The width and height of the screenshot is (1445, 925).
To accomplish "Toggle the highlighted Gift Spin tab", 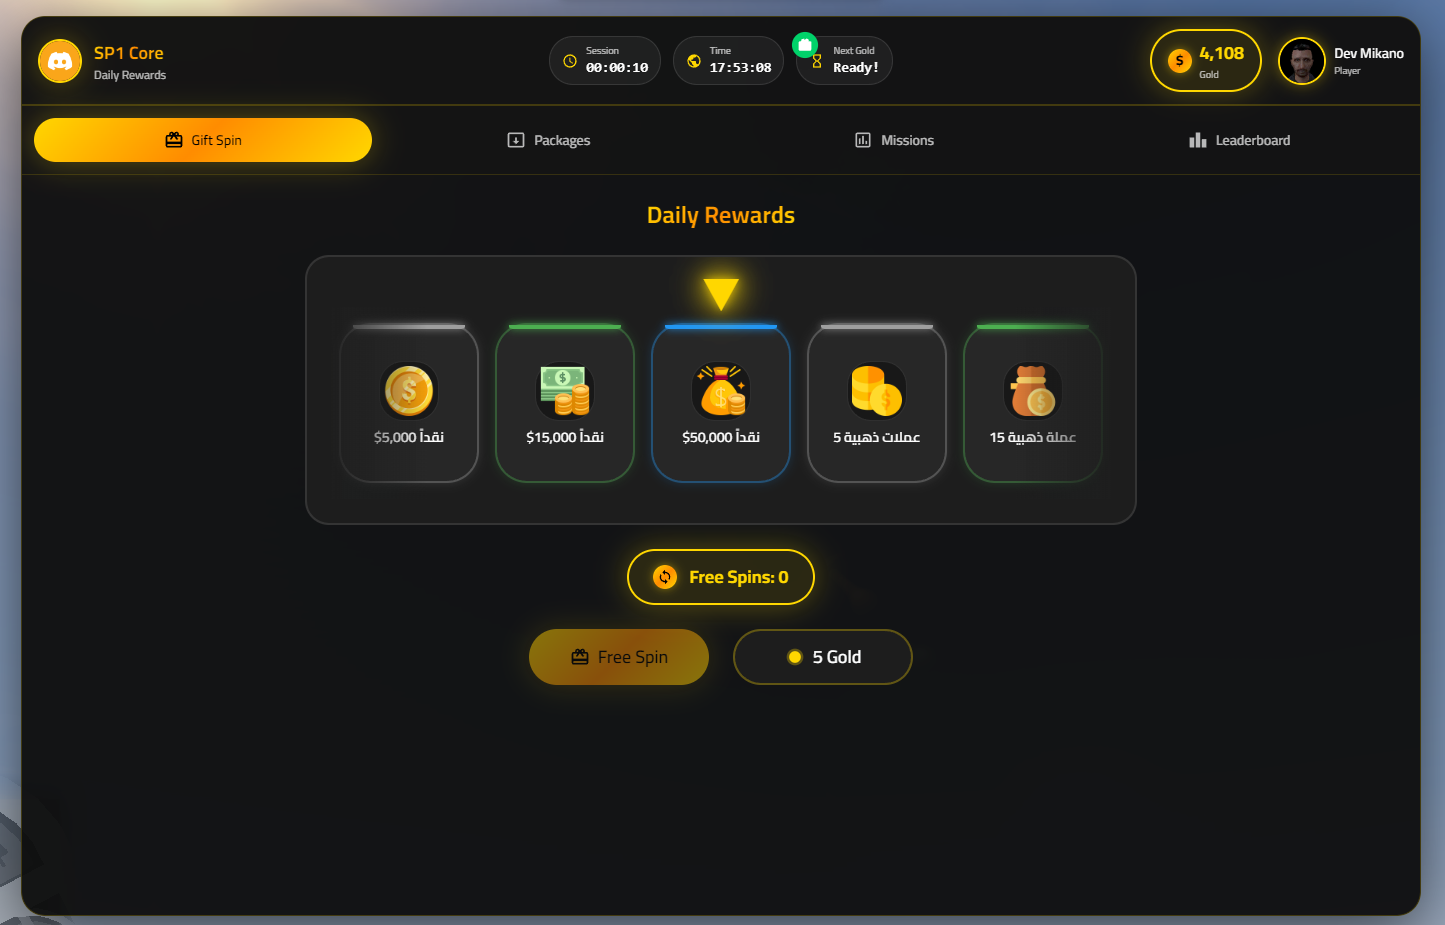I will (203, 140).
